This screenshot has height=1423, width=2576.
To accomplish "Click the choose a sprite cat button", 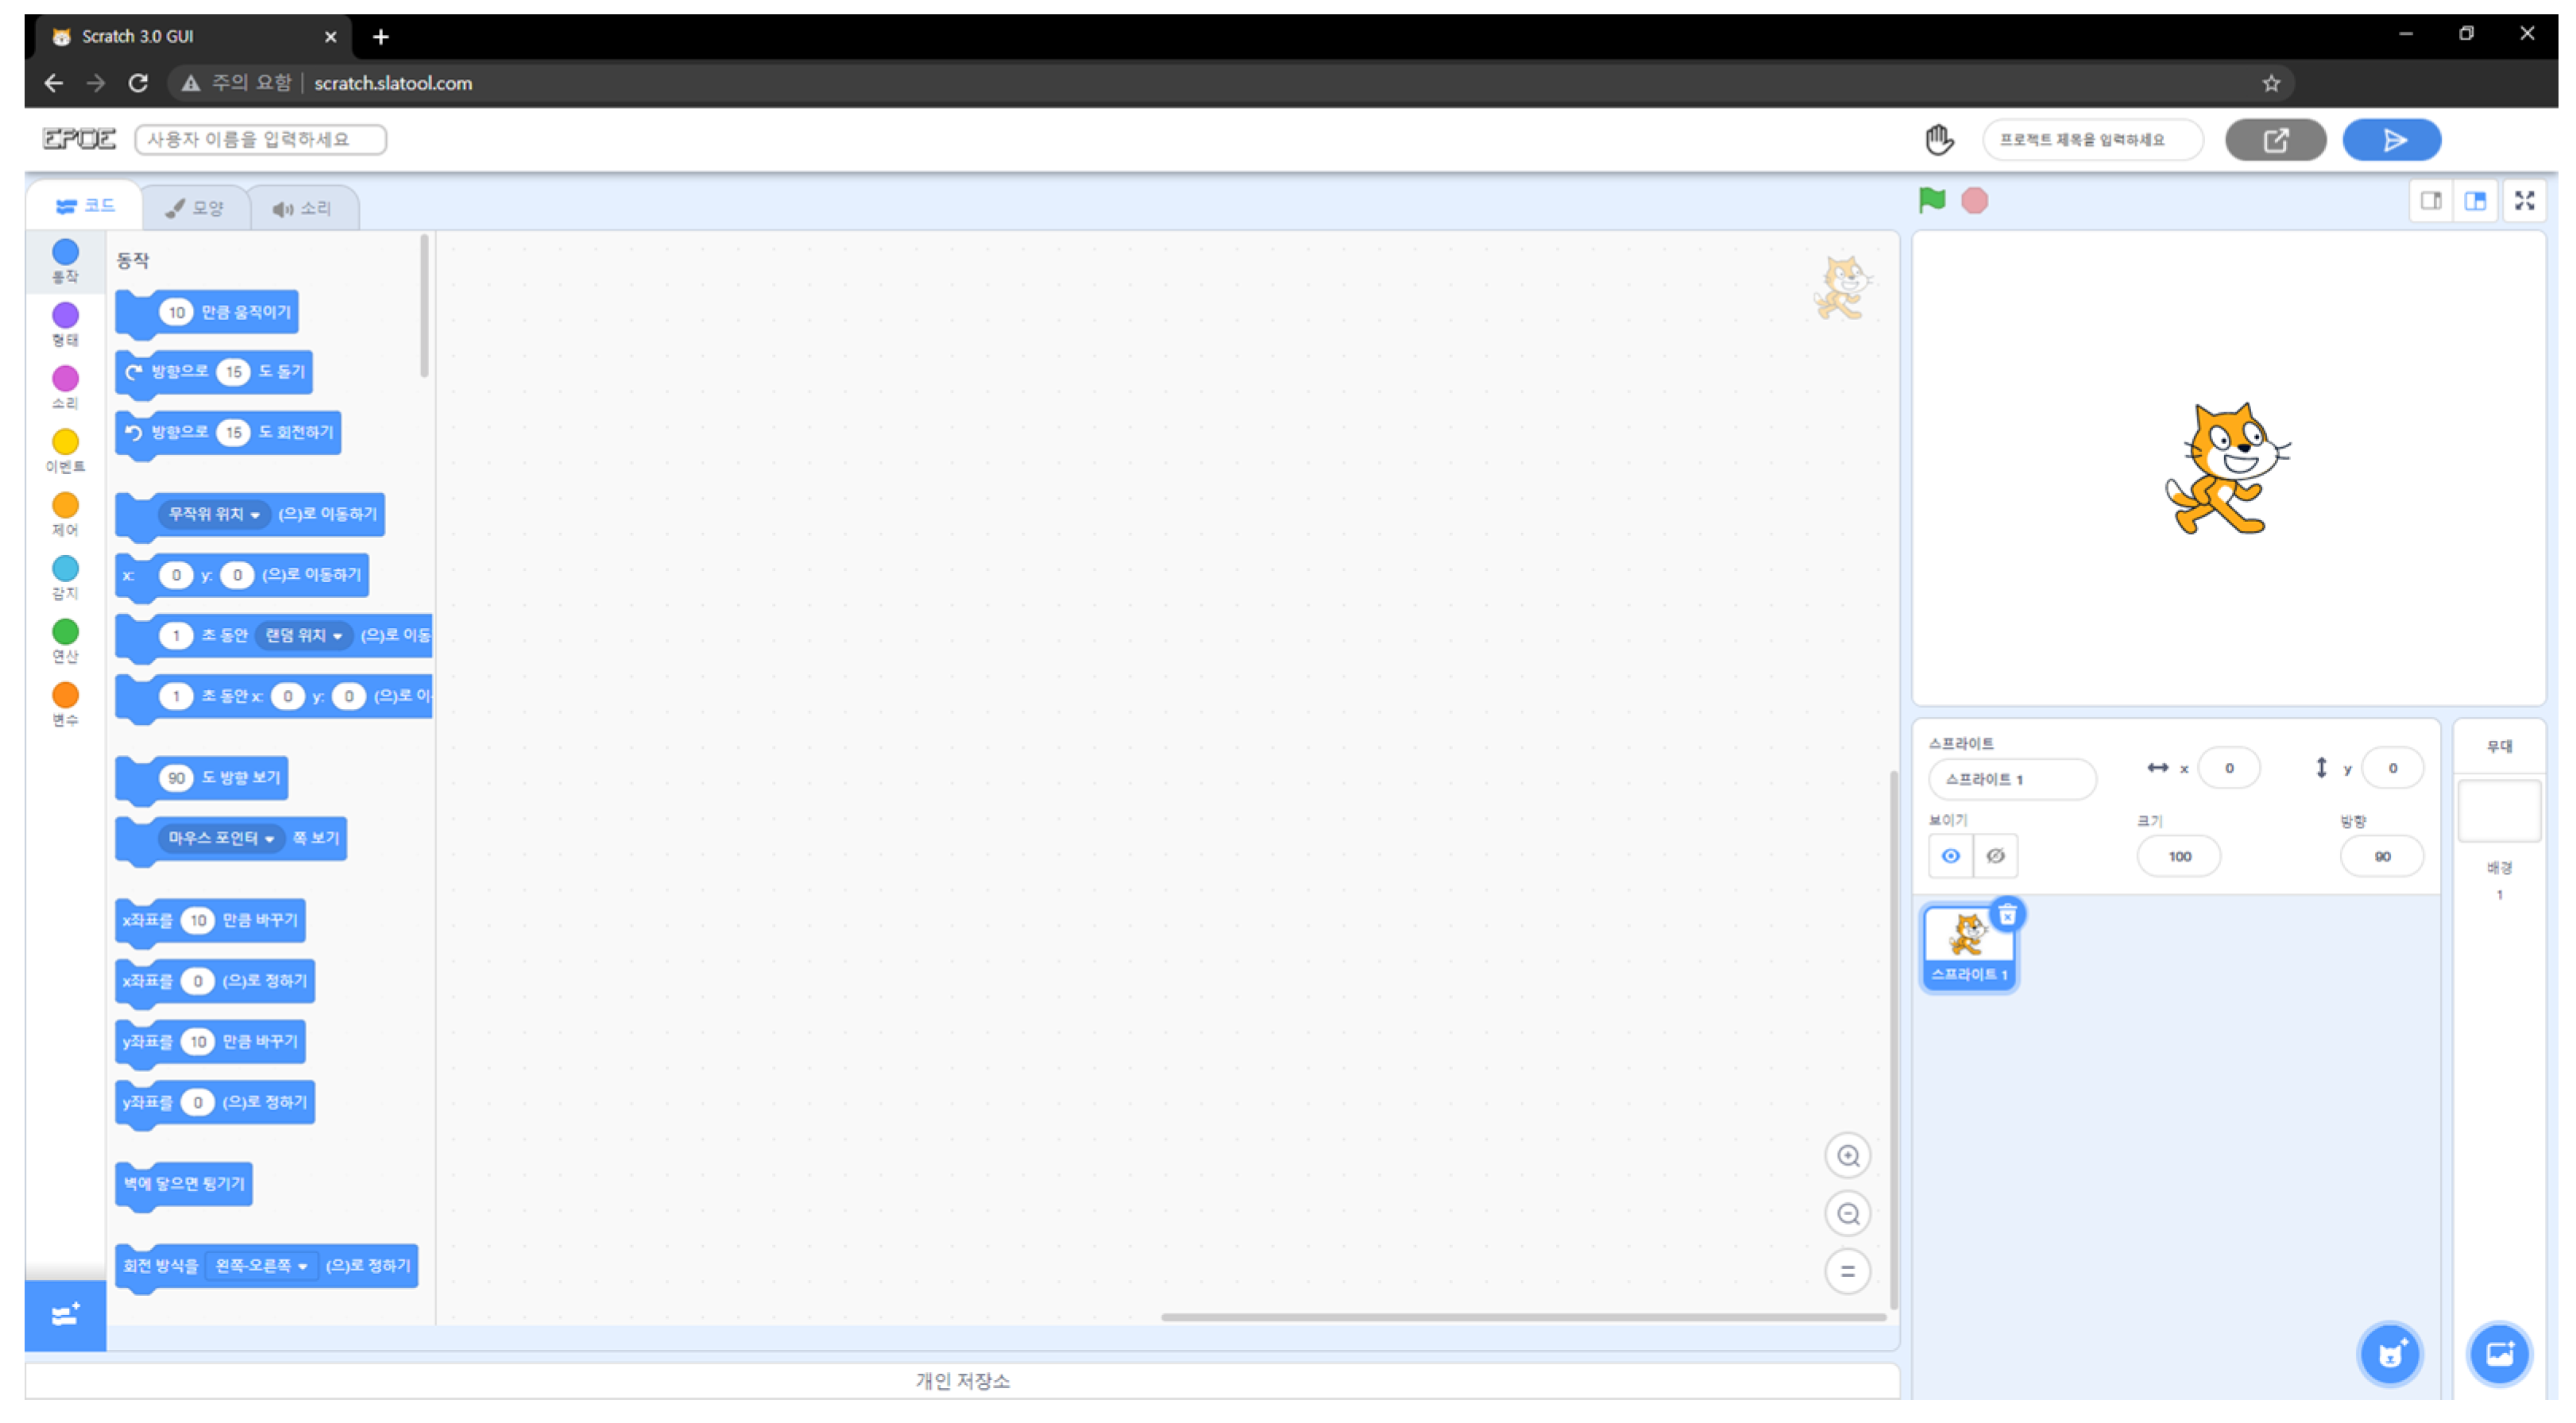I will (2389, 1355).
